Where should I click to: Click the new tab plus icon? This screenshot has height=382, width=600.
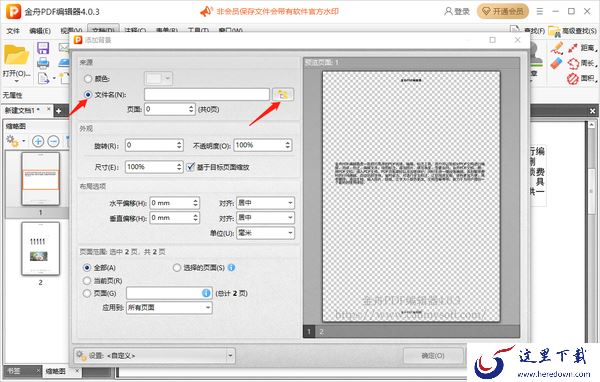[59, 111]
